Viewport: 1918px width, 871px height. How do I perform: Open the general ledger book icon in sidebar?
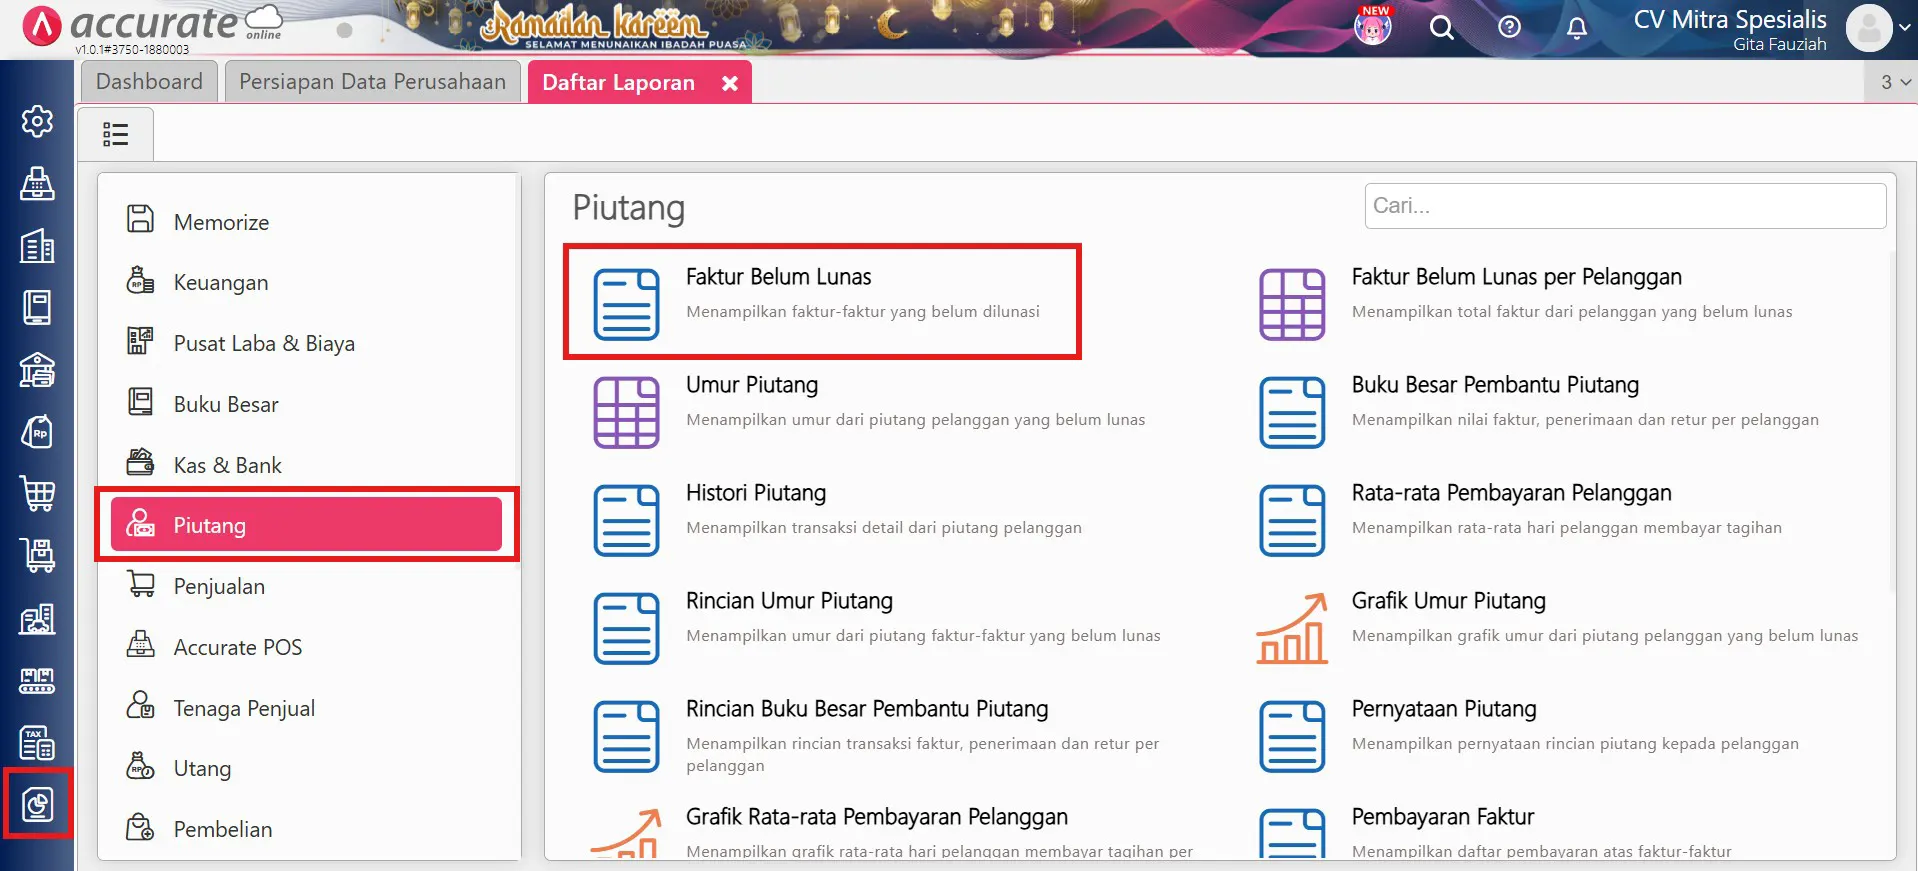click(x=37, y=307)
